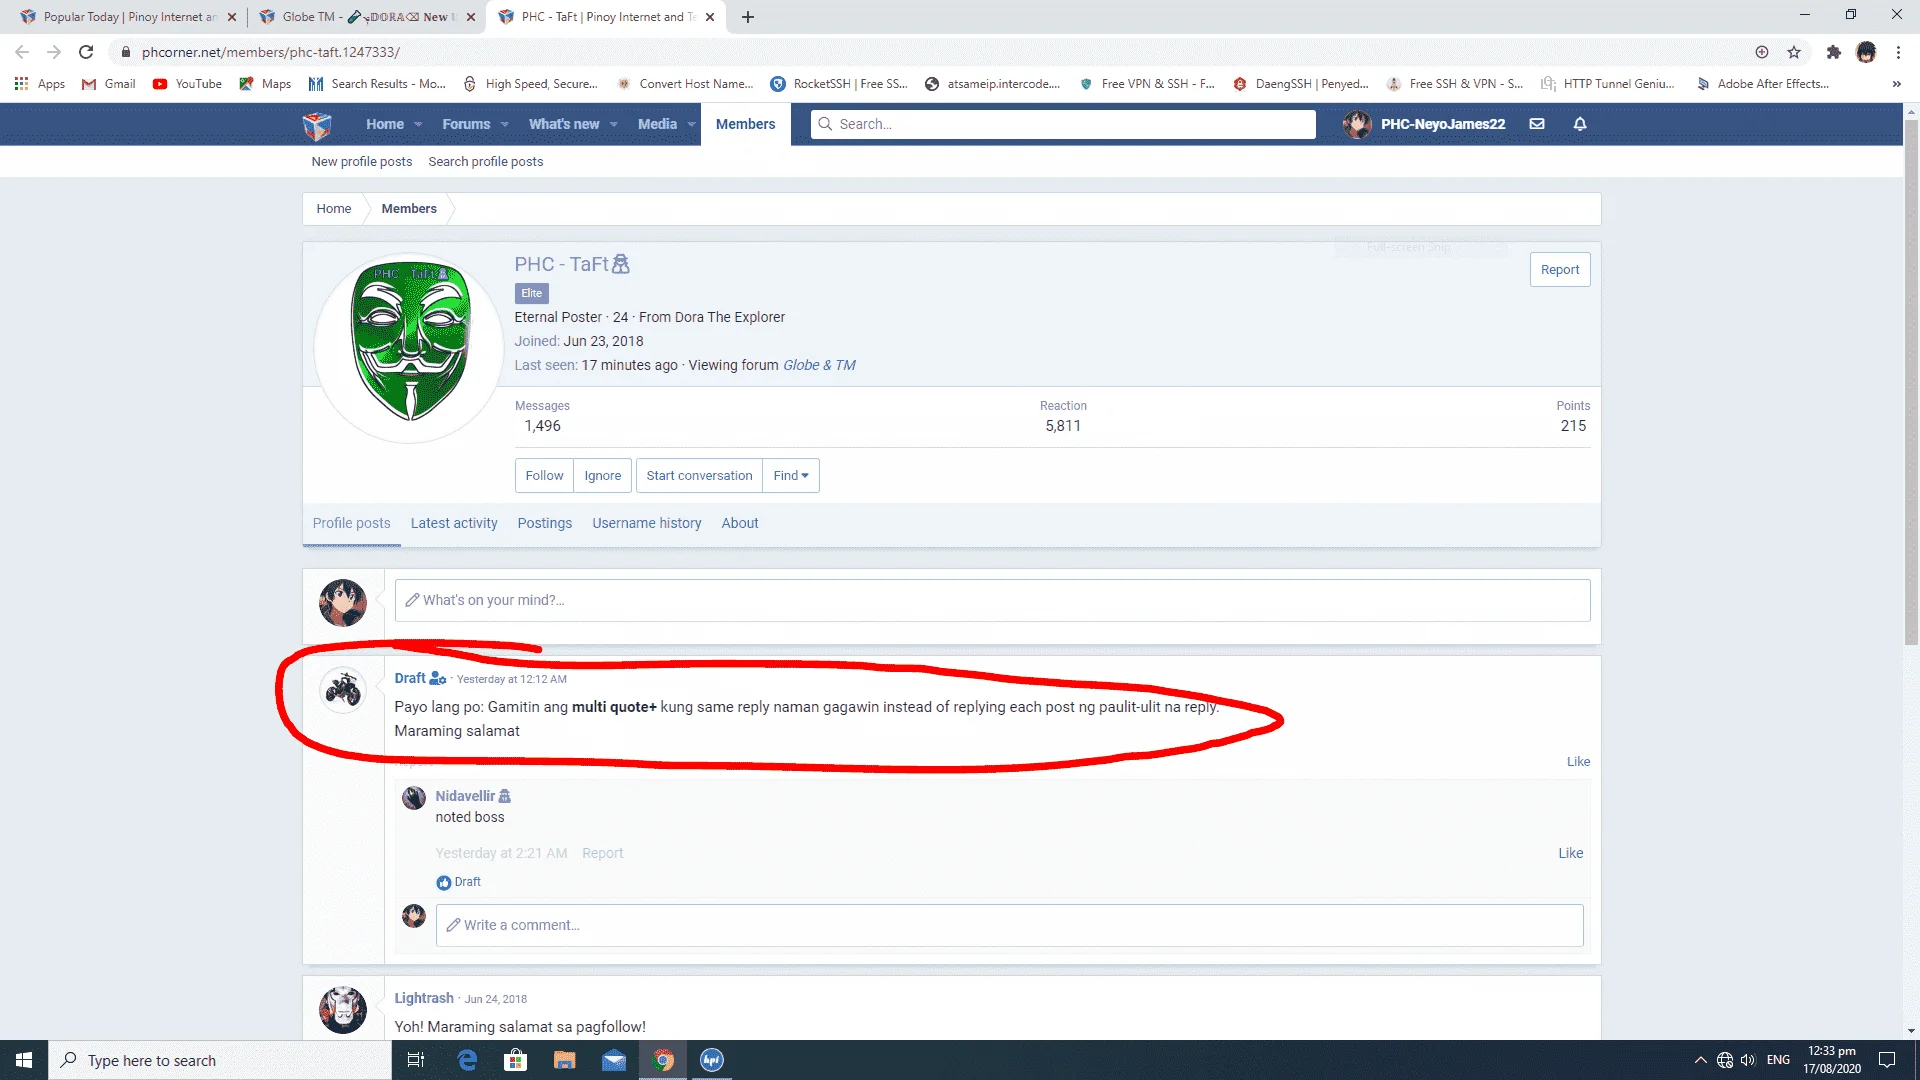Open the About tab
This screenshot has width=1920, height=1080.
pyautogui.click(x=740, y=523)
